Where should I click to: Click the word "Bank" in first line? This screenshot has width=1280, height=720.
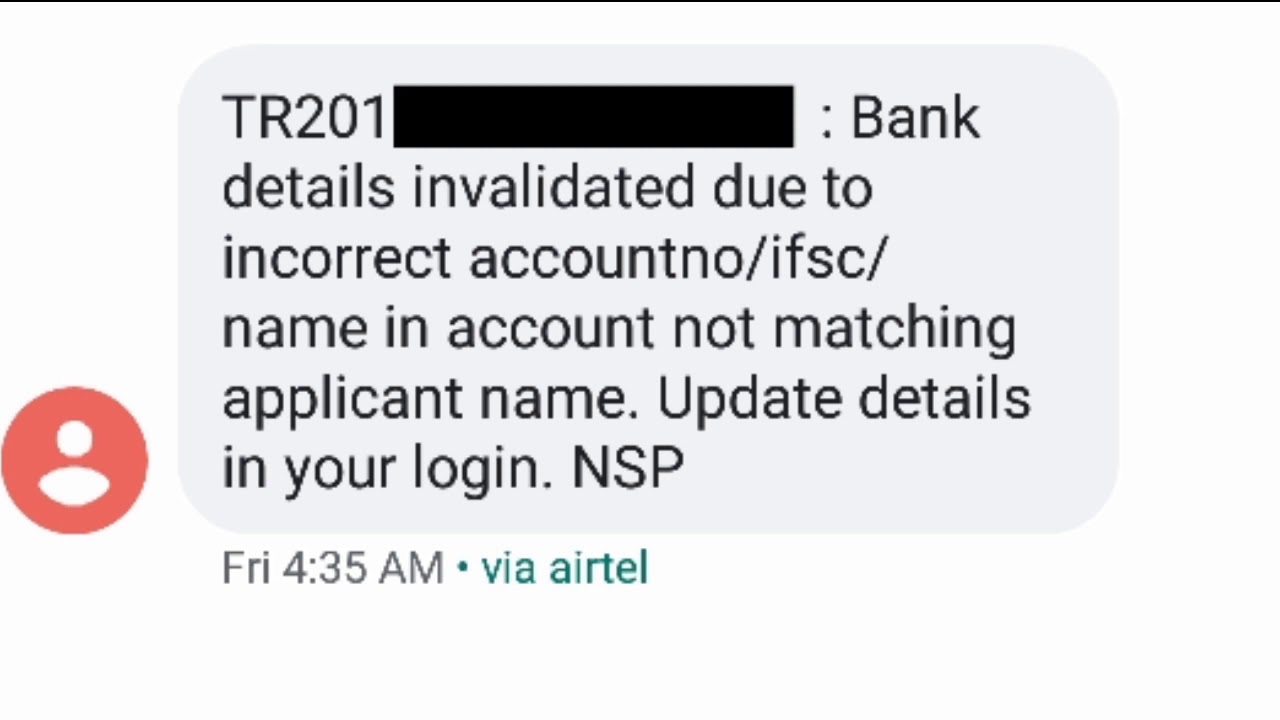coord(915,118)
